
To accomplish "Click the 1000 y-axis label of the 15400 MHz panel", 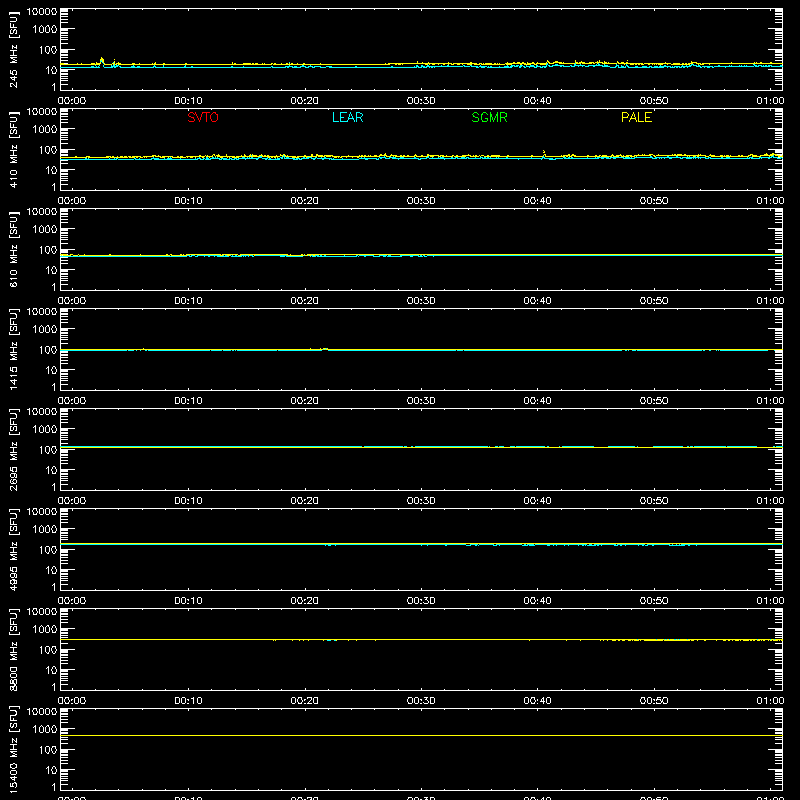I will [x=45, y=730].
